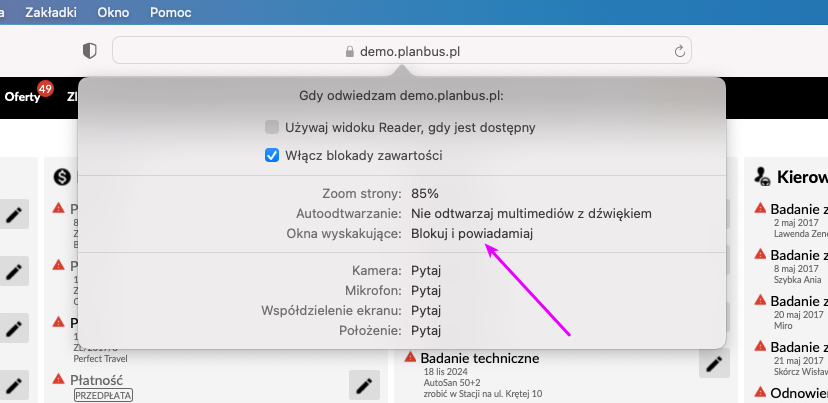Image resolution: width=828 pixels, height=403 pixels.
Task: Open the Zoom strony 85% dropdown
Action: click(424, 193)
